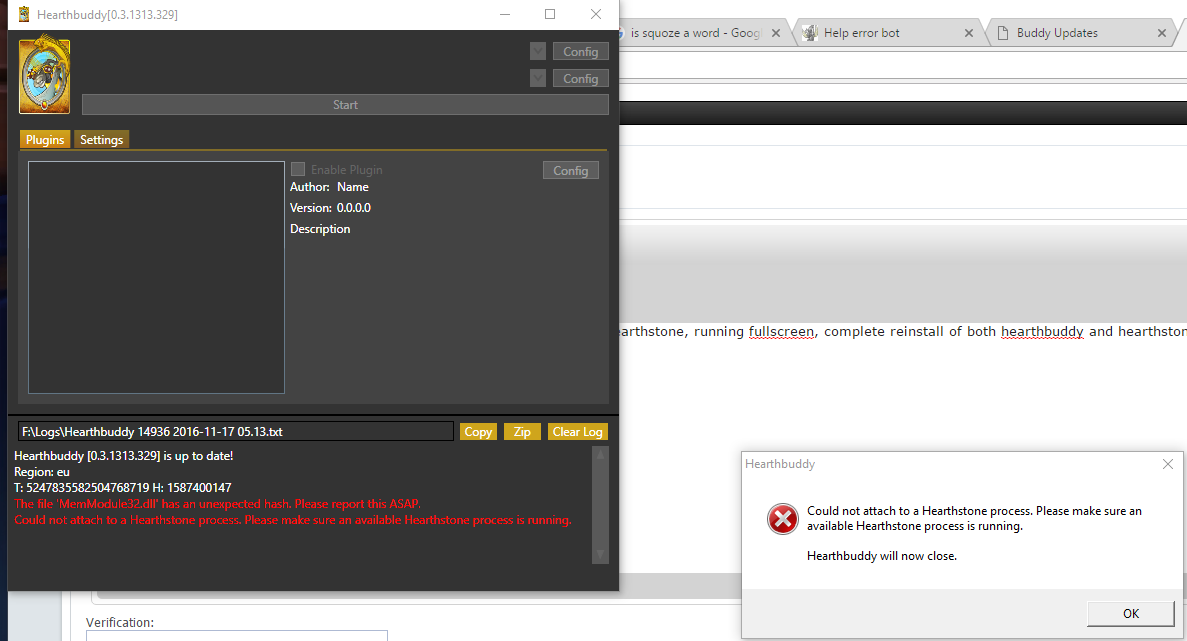This screenshot has height=641, width=1187.
Task: Click the 'is up to date!' log line
Action: pos(123,456)
